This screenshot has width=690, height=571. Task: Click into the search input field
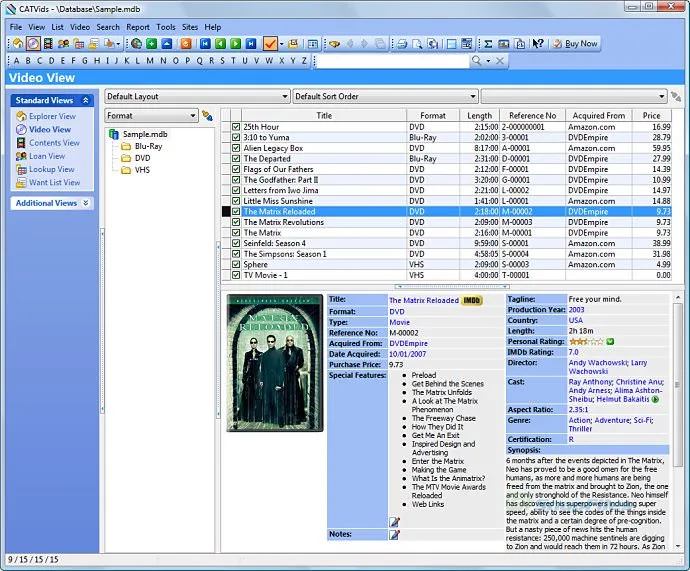(x=393, y=61)
